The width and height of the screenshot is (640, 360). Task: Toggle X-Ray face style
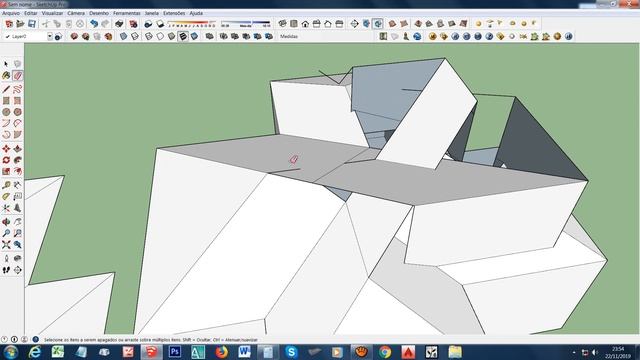pyautogui.click(x=124, y=36)
